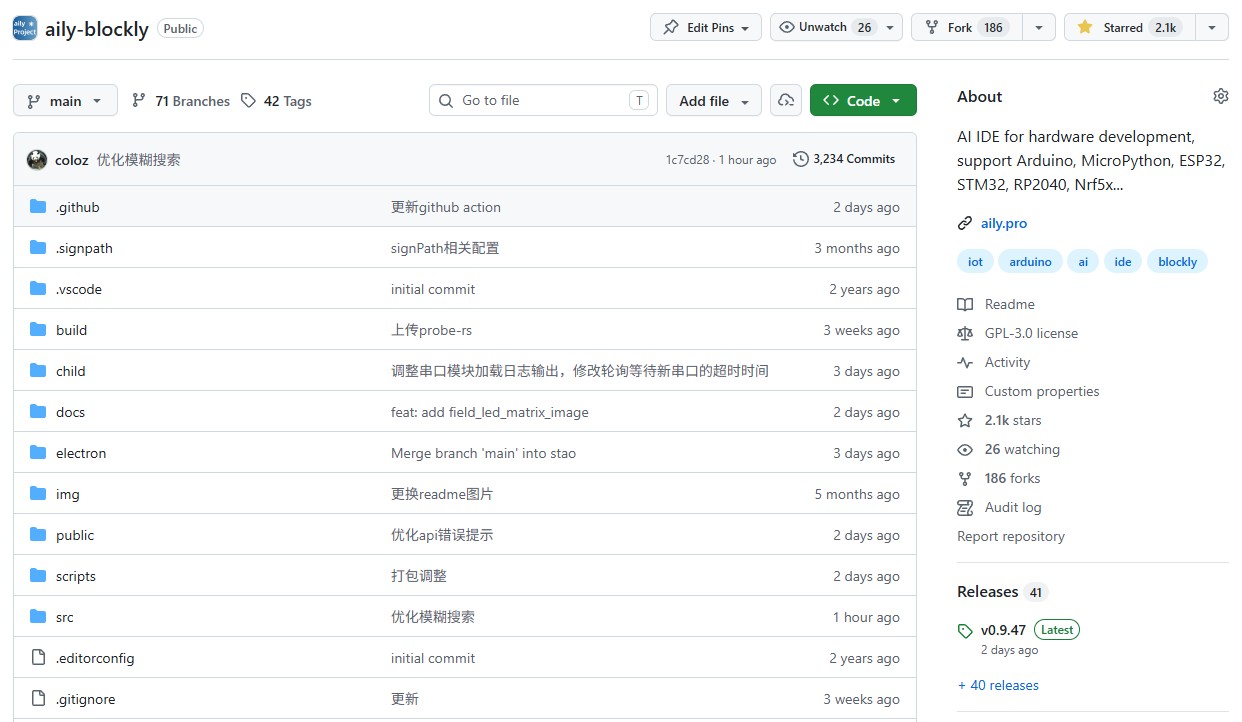
Task: Open the aily.pro website link
Action: click(x=1004, y=223)
